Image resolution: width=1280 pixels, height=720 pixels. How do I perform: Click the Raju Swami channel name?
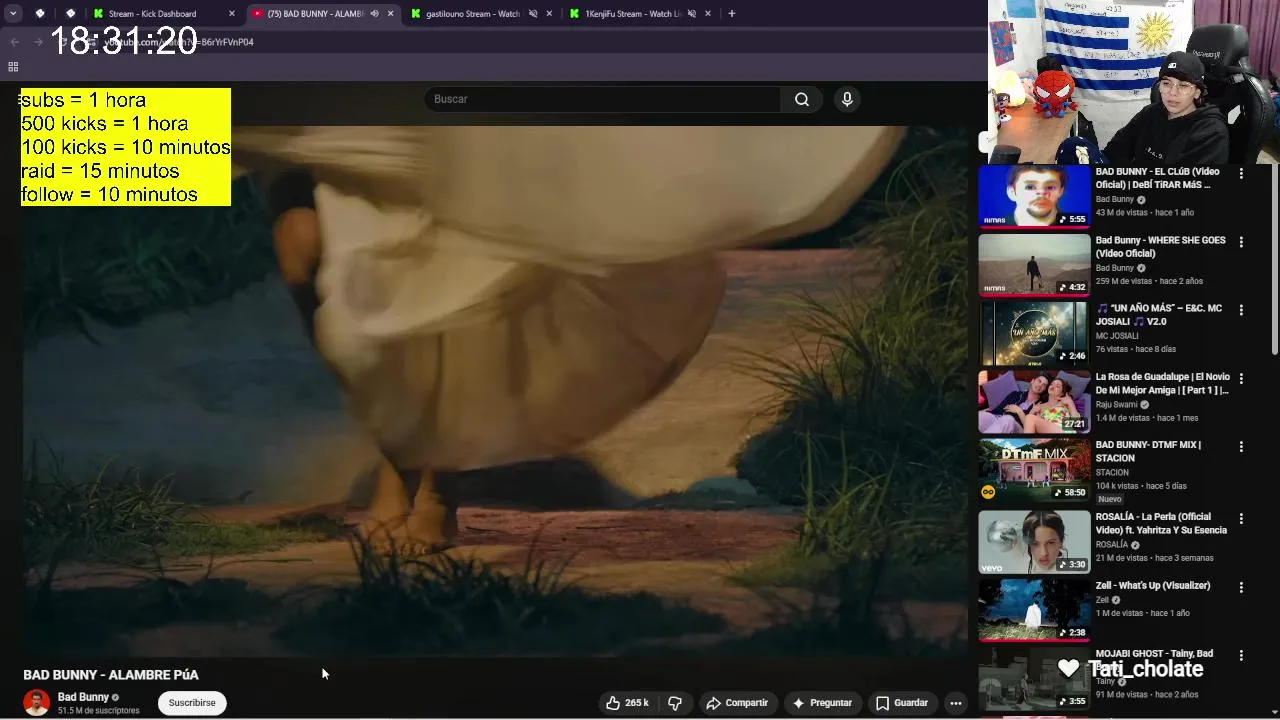pyautogui.click(x=1118, y=405)
